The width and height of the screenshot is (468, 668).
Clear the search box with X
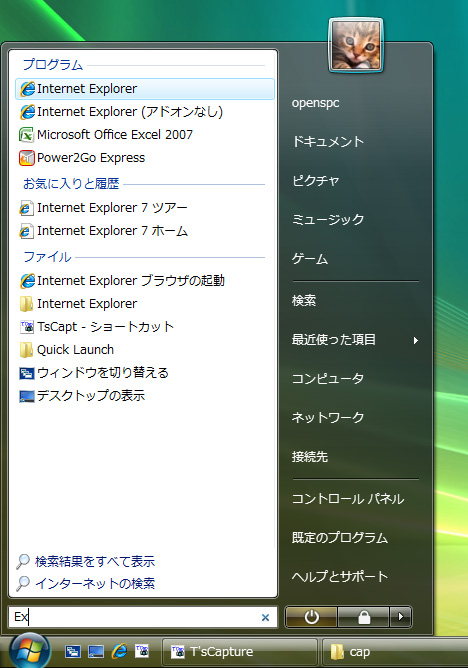(265, 617)
